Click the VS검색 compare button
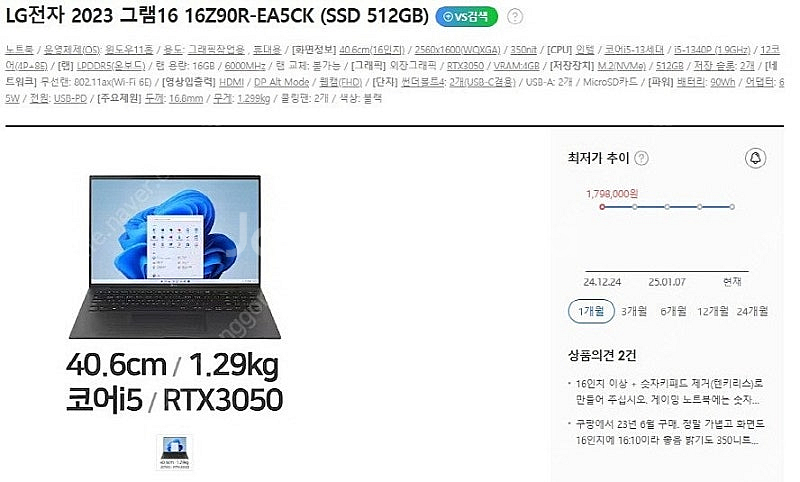 pyautogui.click(x=466, y=17)
